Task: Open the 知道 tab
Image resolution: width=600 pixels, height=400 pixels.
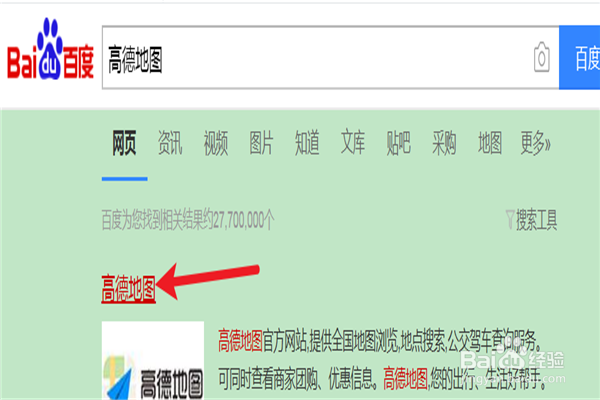Action: pos(307,143)
